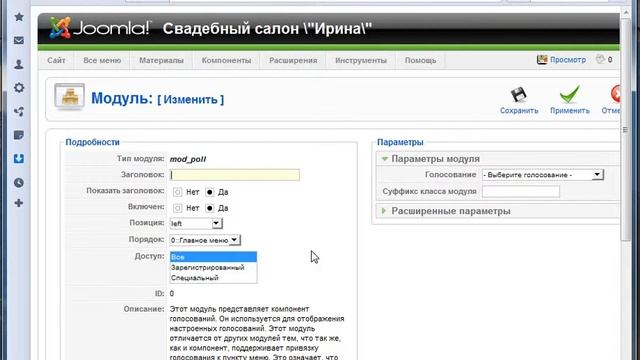Image resolution: width=640 pixels, height=360 pixels.
Task: Click the plus add-panel icon in sidebar
Action: tap(19, 203)
